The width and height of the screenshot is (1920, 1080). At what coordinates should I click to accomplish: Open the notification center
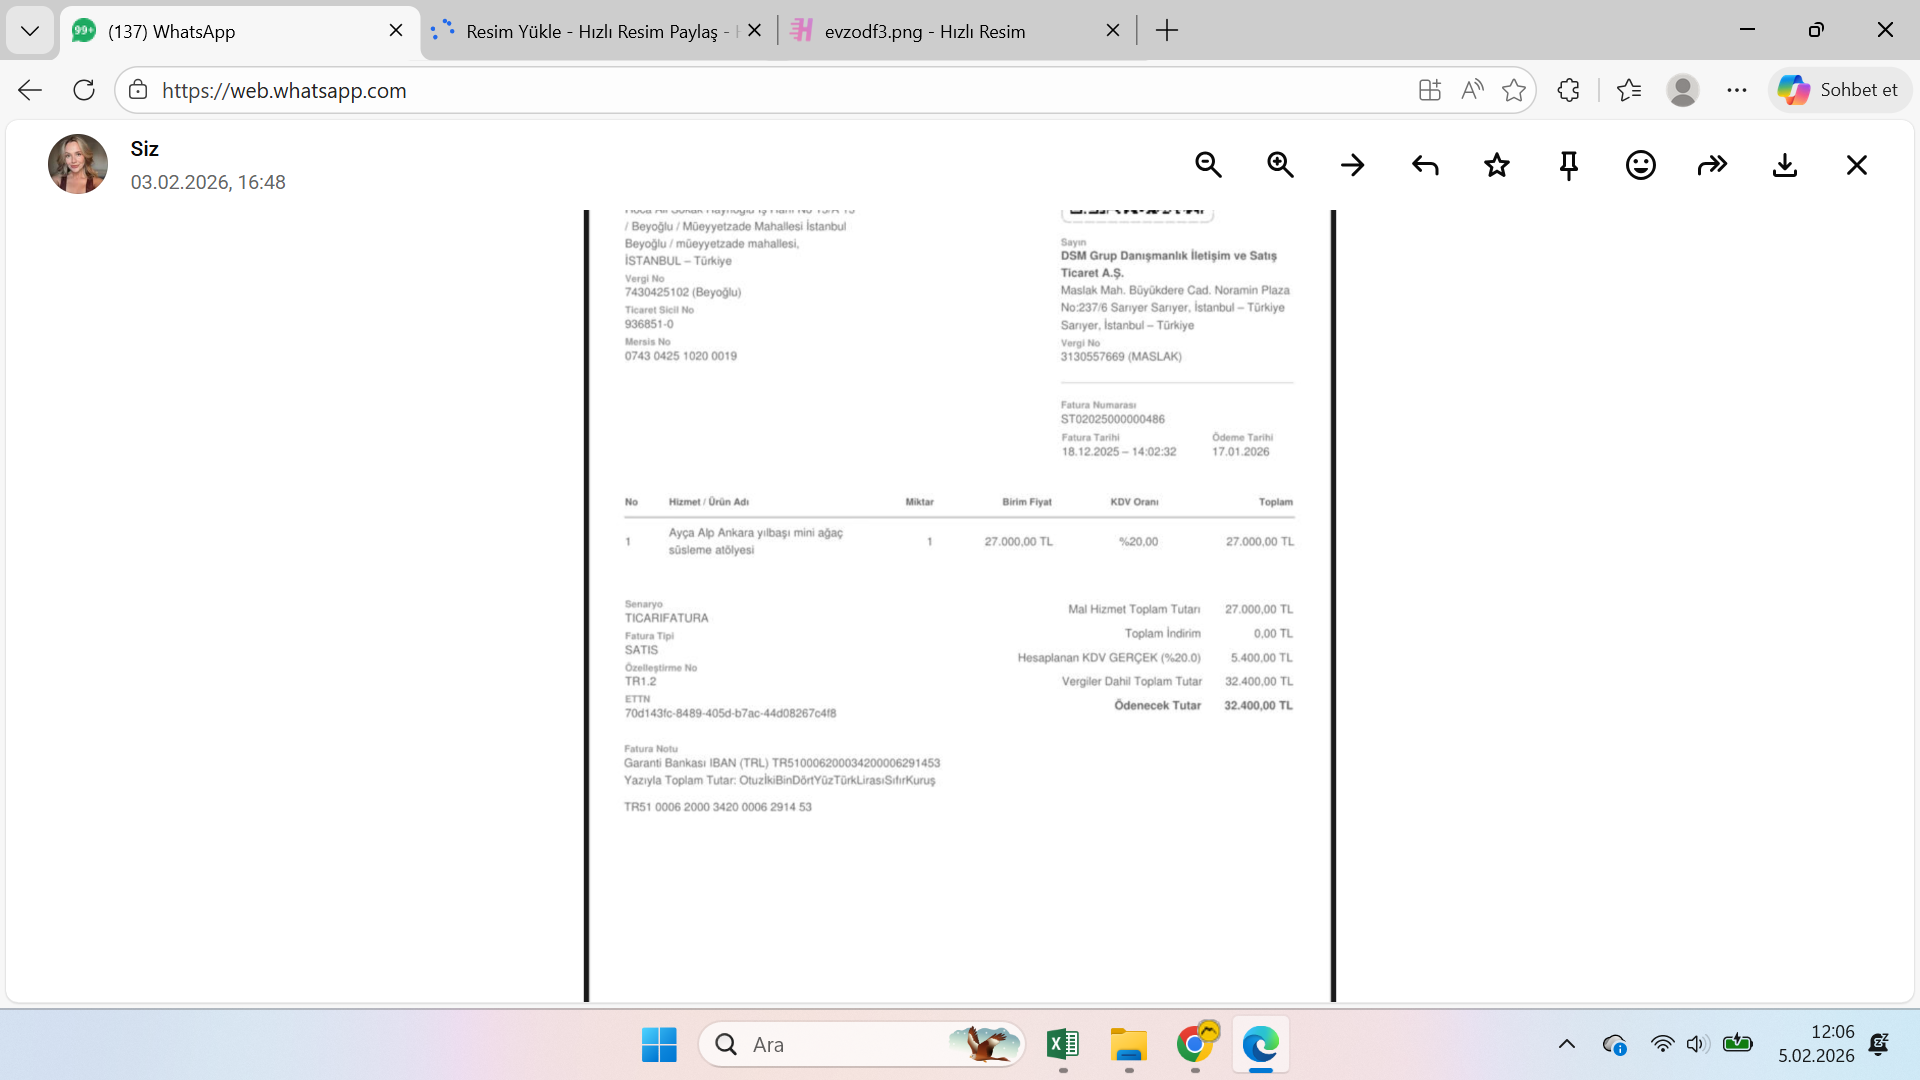pos(1879,1045)
